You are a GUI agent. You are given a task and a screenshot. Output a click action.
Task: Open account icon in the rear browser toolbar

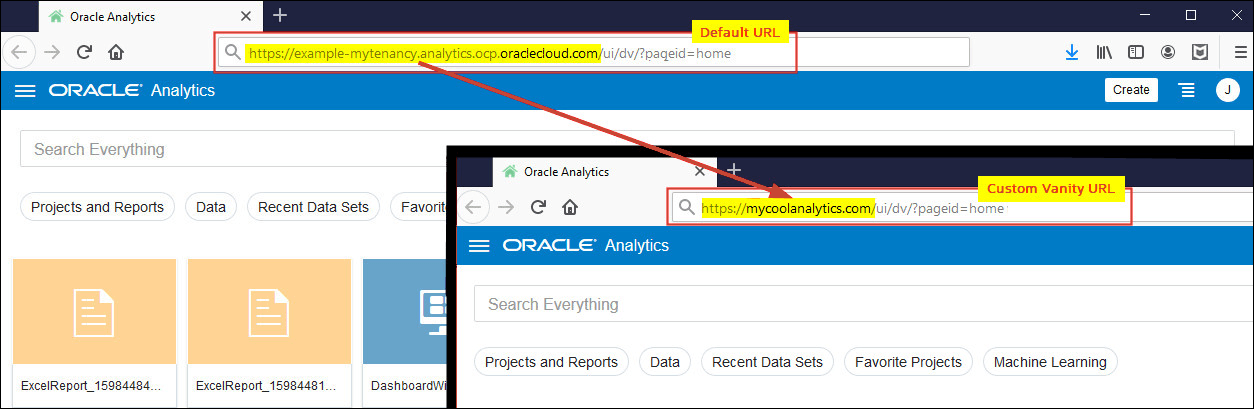[x=1168, y=52]
